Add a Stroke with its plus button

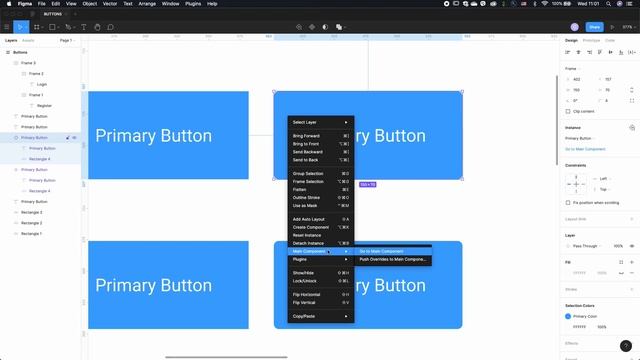click(632, 289)
